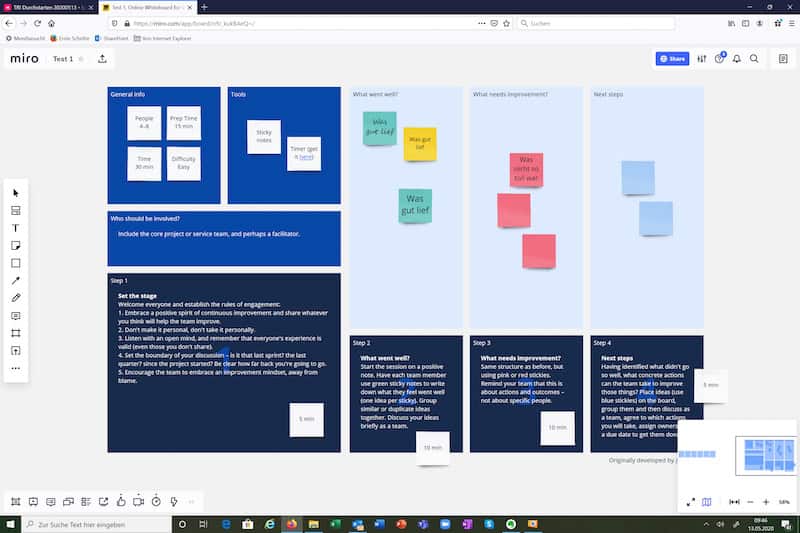
Task: Select the connection line tool
Action: (x=16, y=281)
